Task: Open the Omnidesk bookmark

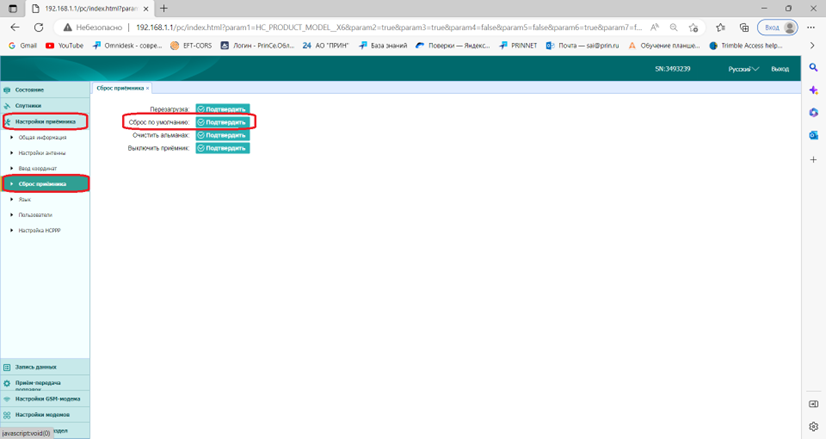Action: (x=127, y=46)
